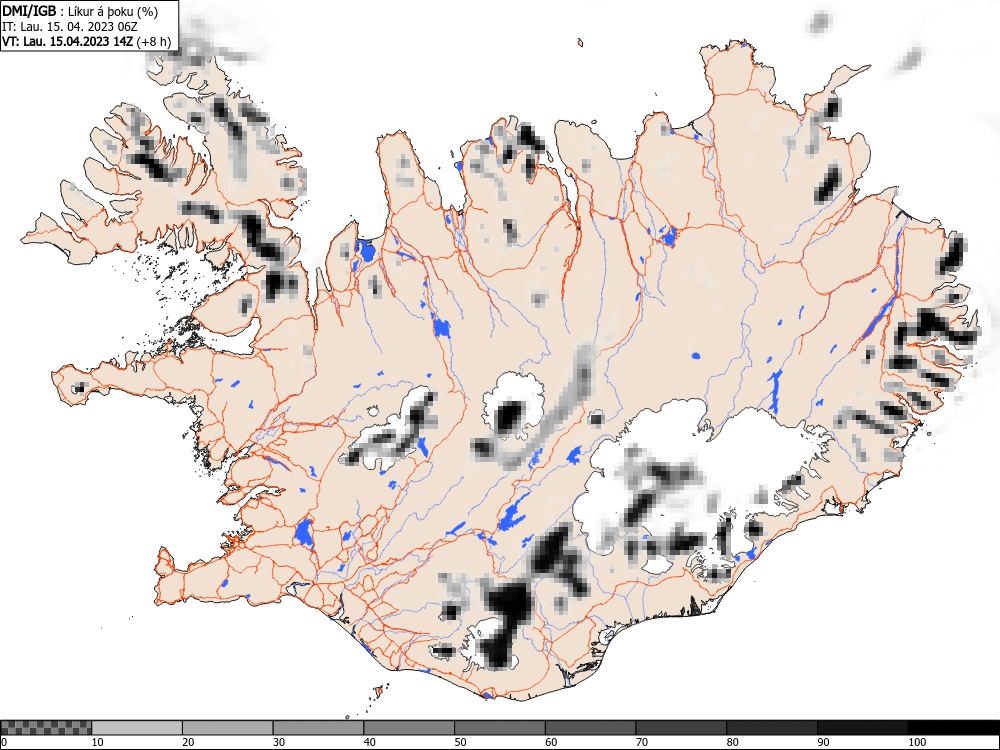This screenshot has width=1000, height=750.
Task: Click the 20–30% gray legend swatch
Action: pyautogui.click(x=228, y=728)
